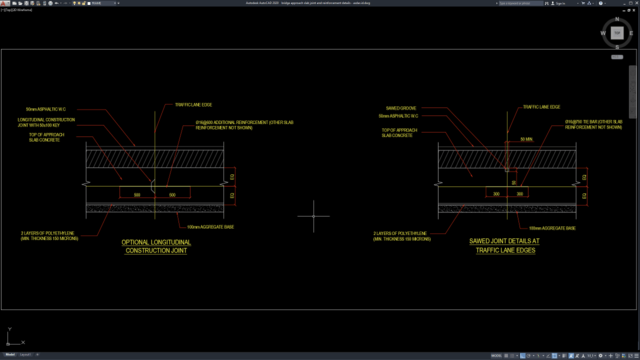Click the annotation auto-scale icon
Image resolution: width=640 pixels, height=360 pixels.
click(x=577, y=356)
